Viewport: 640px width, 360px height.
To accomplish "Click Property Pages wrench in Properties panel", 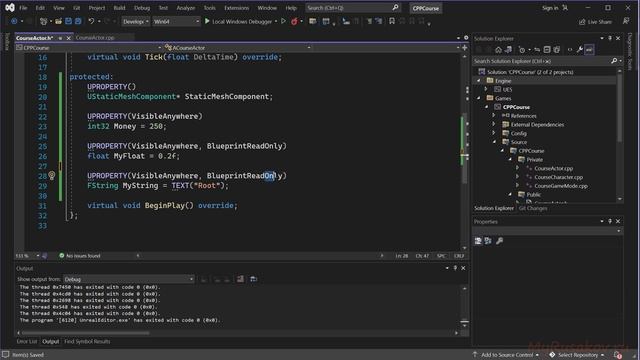I will 499,241.
